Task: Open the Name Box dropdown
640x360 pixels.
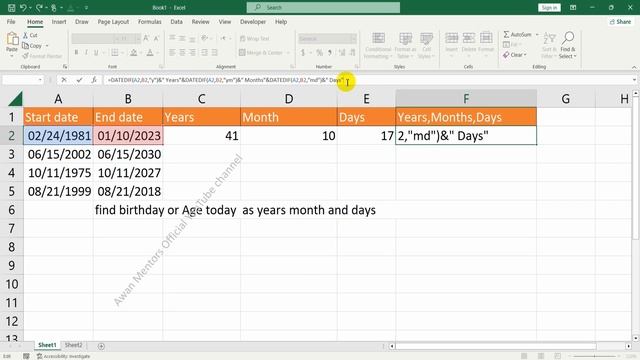Action: 40,80
